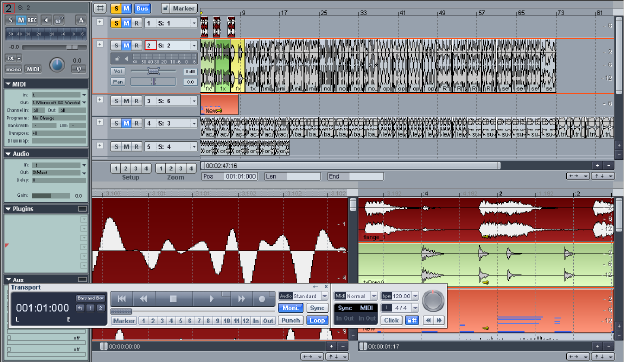
Task: Click the Vol button on track 2
Action: (x=118, y=71)
